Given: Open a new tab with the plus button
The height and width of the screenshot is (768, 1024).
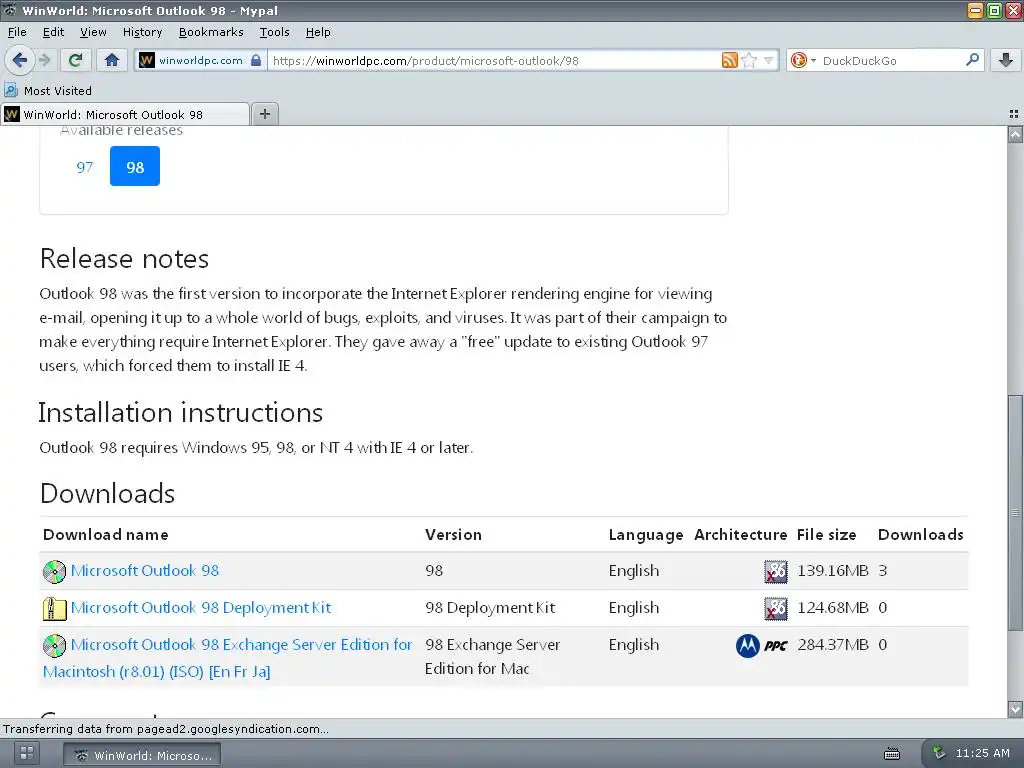Looking at the screenshot, I should pos(264,114).
